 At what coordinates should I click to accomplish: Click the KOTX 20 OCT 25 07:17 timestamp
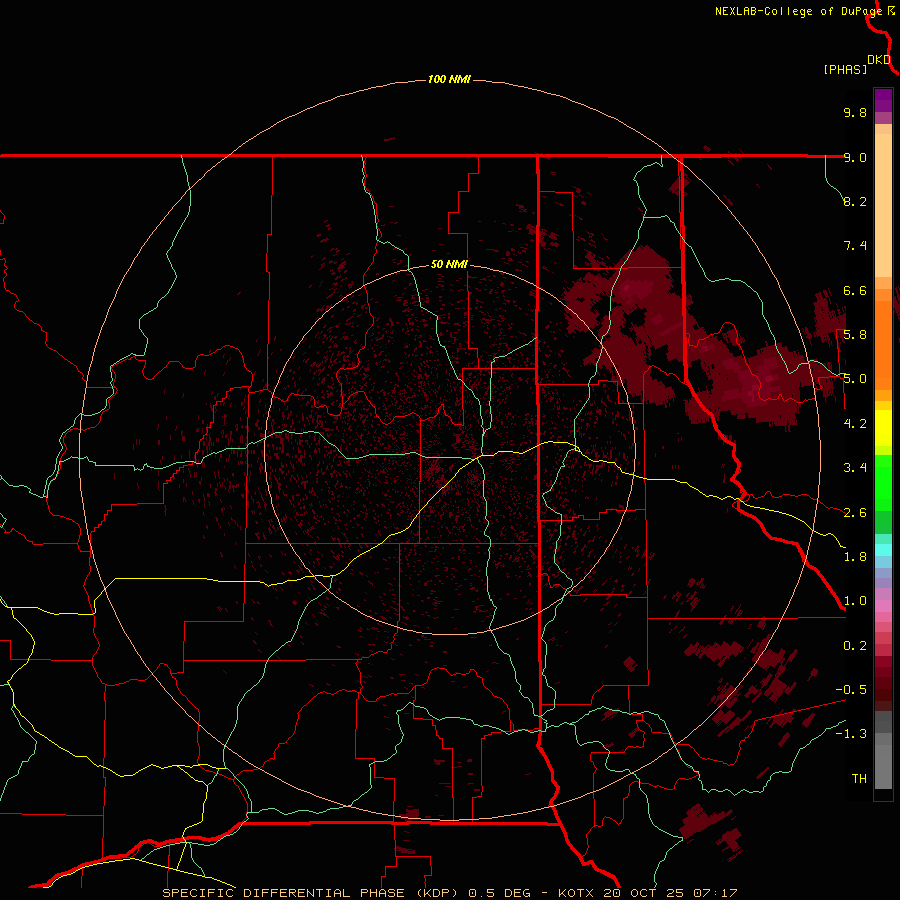(648, 893)
